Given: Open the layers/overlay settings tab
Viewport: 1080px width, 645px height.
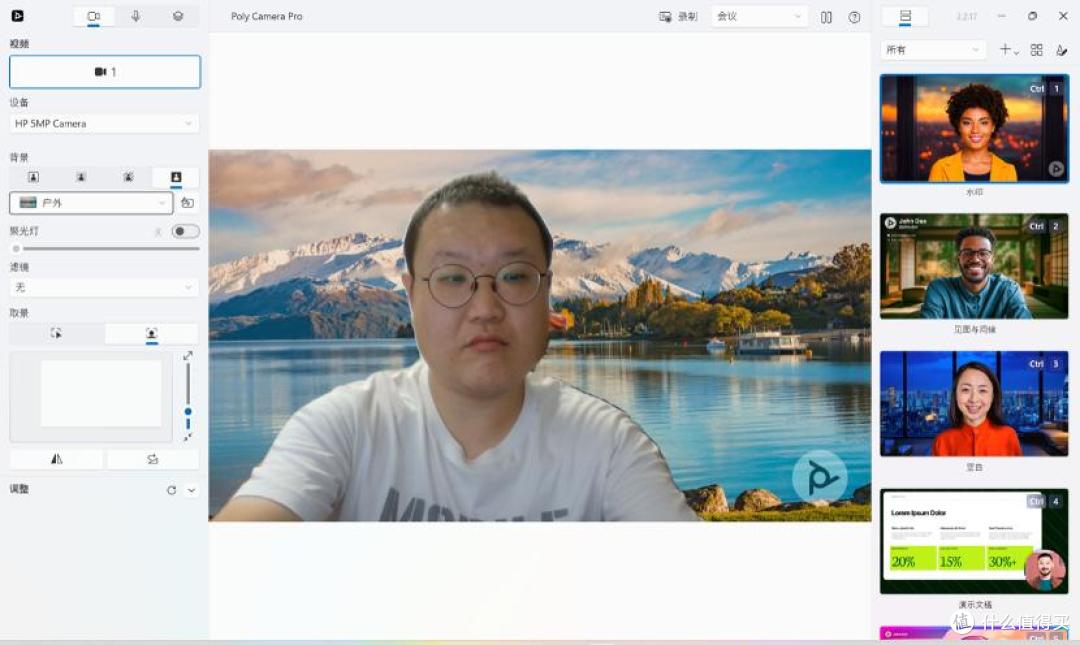Looking at the screenshot, I should tap(178, 16).
